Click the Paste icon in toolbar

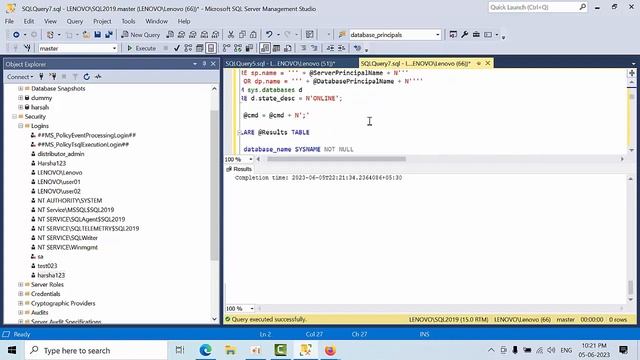(x=253, y=35)
